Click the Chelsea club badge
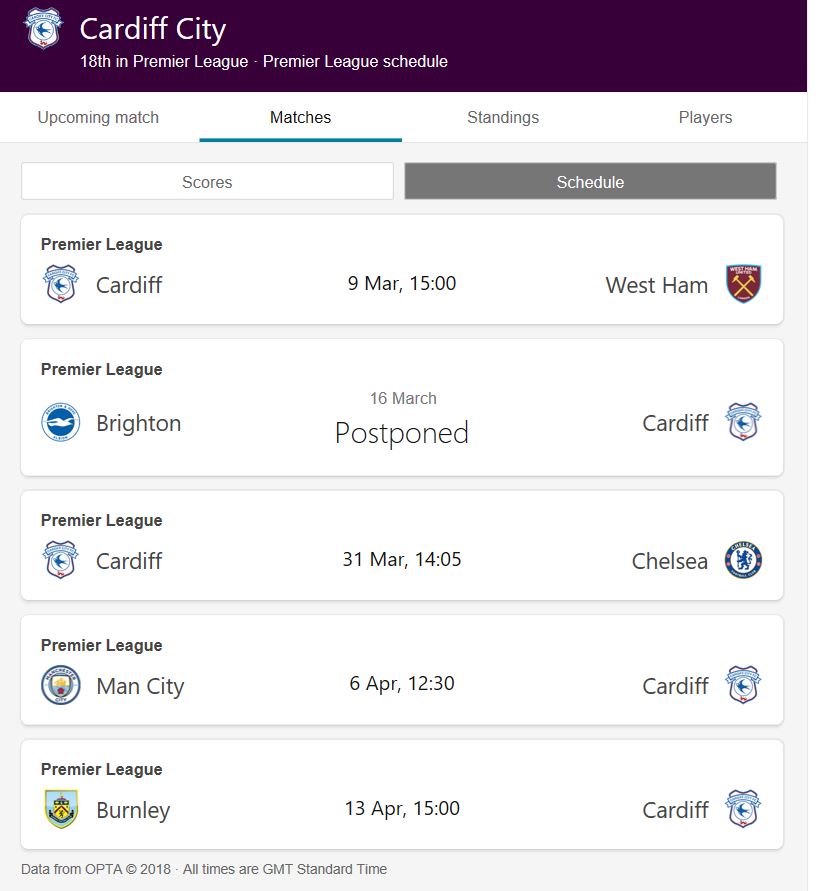 [743, 560]
